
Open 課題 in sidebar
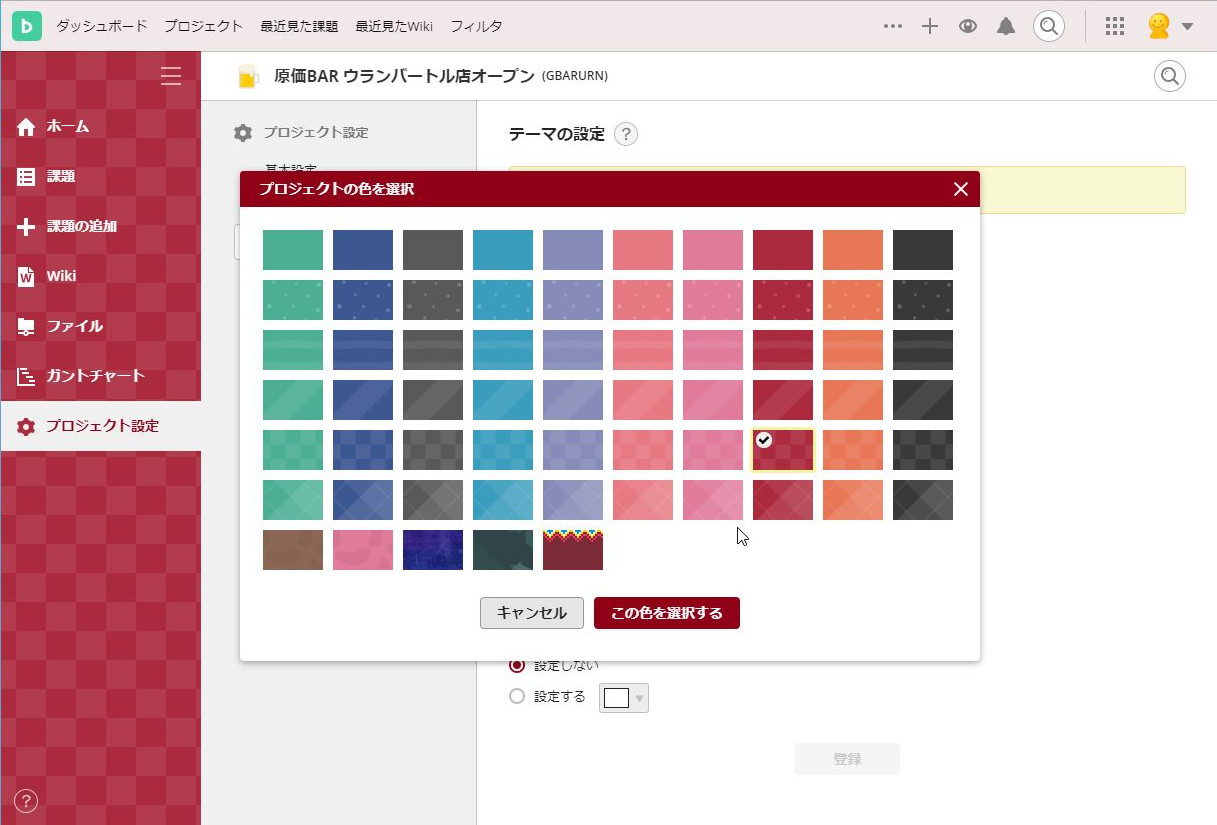[100, 176]
